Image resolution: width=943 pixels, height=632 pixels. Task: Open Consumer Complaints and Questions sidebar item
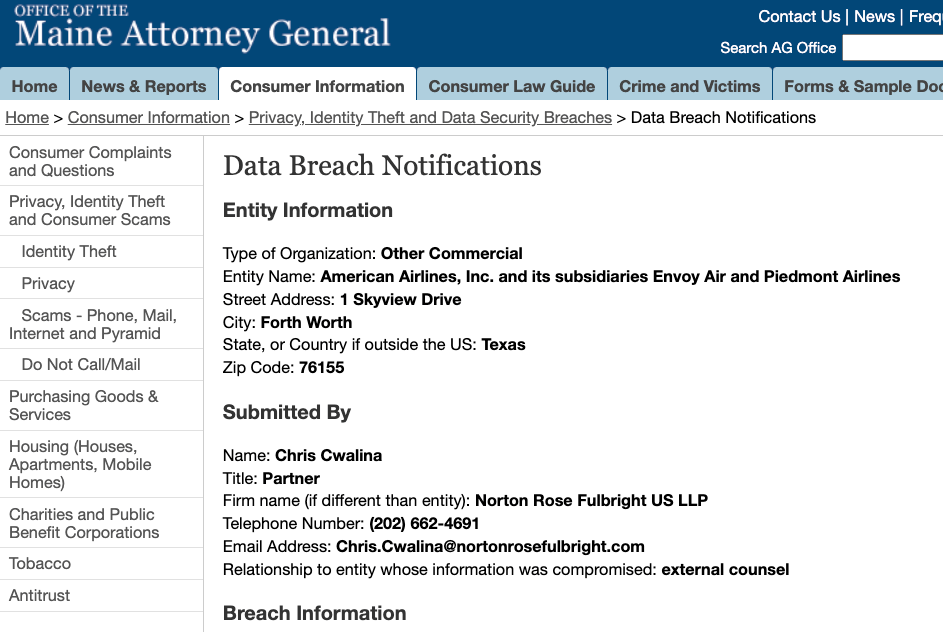click(x=90, y=161)
